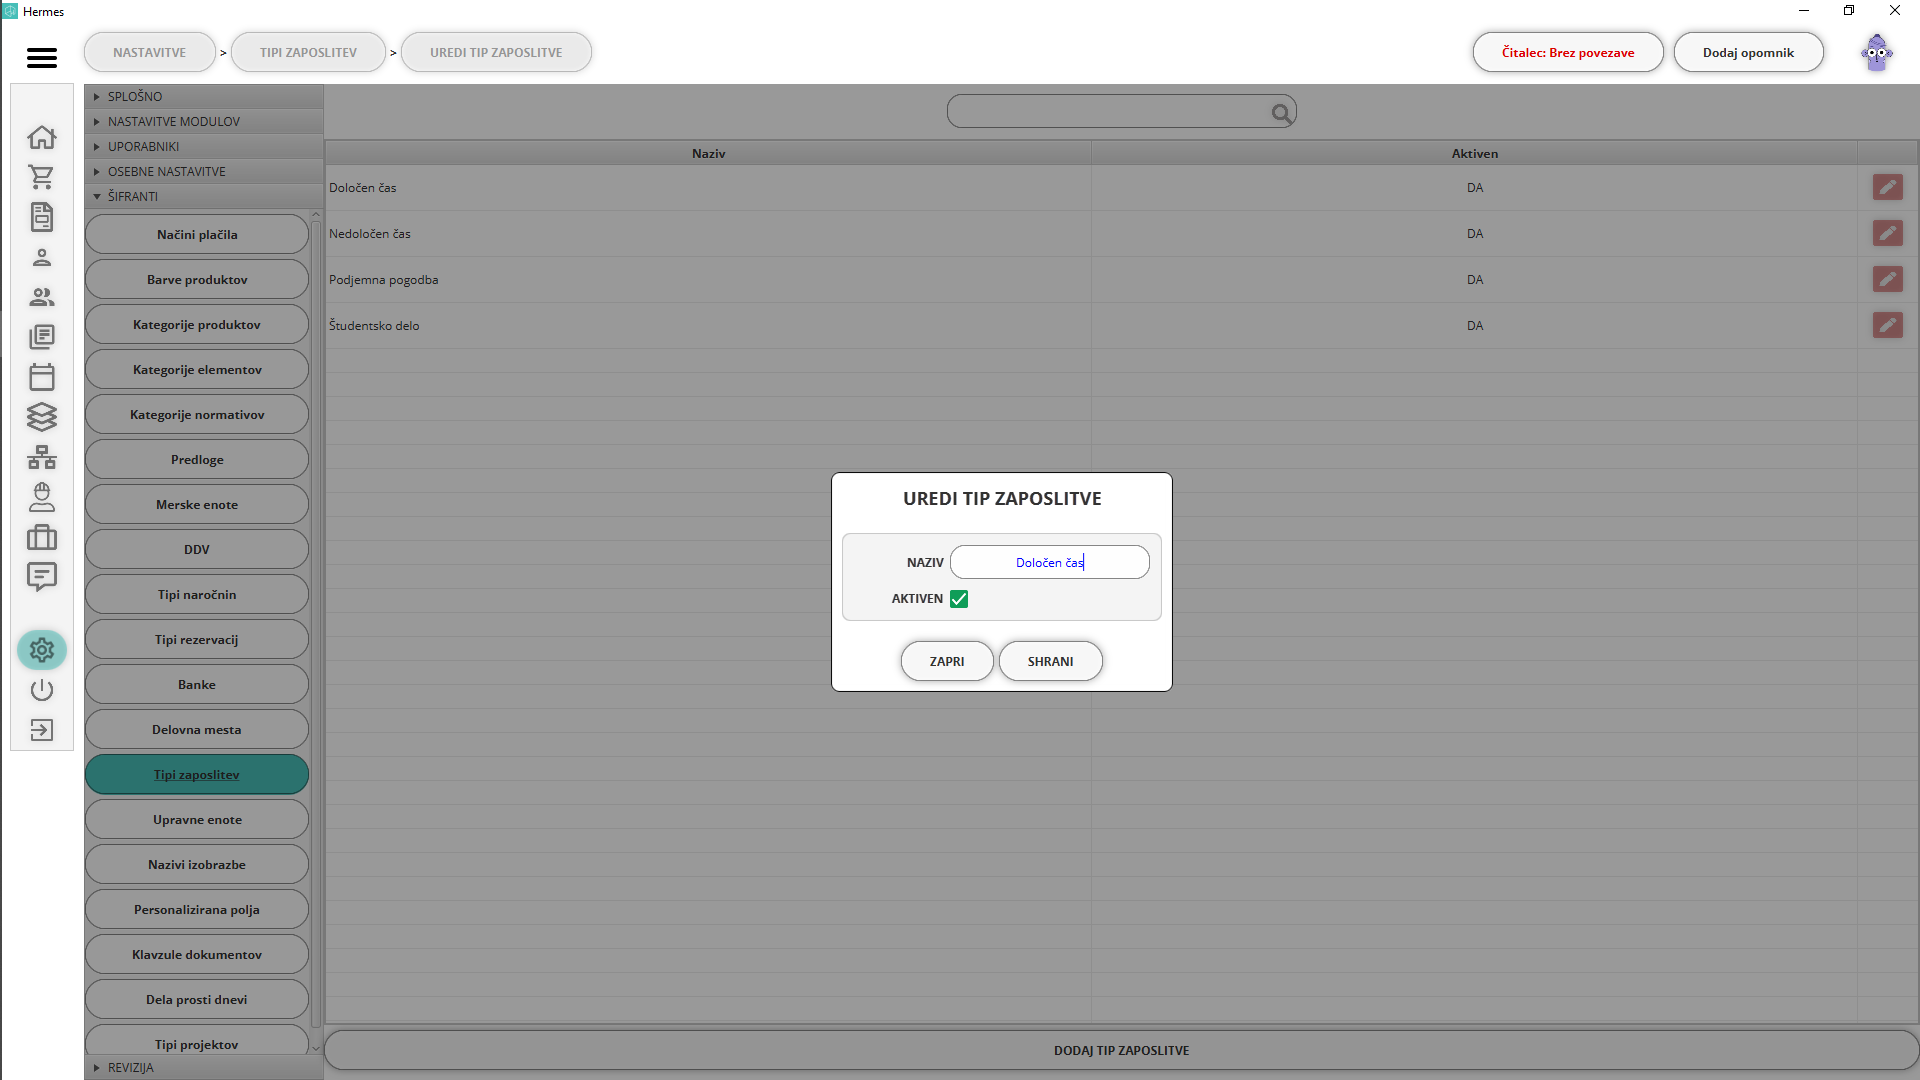Open the hamburger main menu
This screenshot has height=1080, width=1920.
coord(41,58)
